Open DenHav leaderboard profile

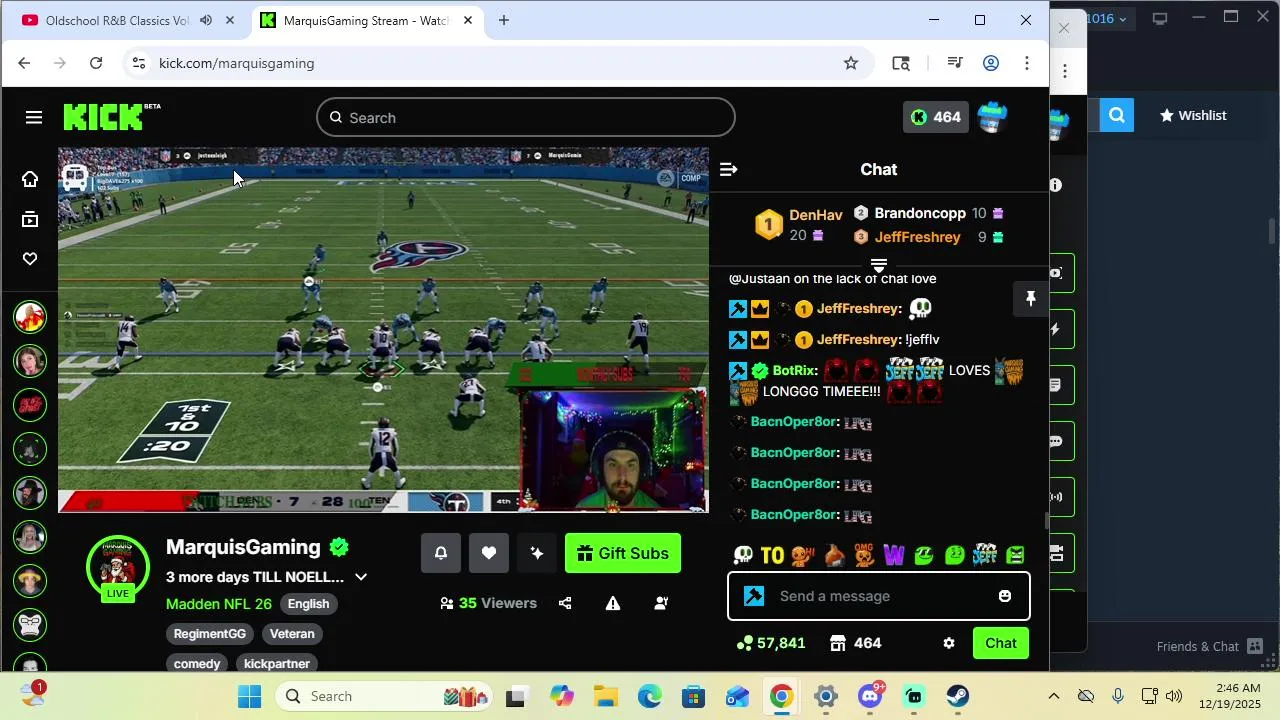point(816,215)
